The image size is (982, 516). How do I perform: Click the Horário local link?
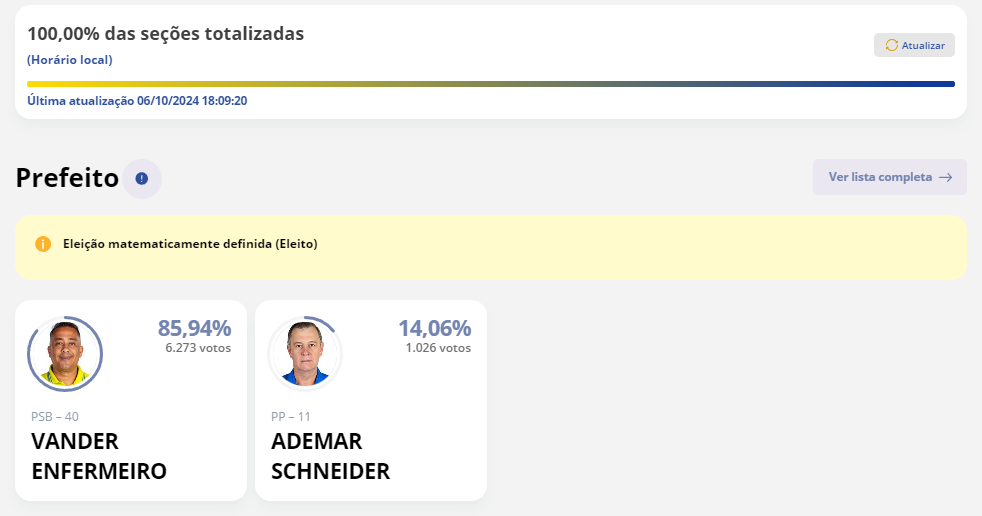pos(70,60)
